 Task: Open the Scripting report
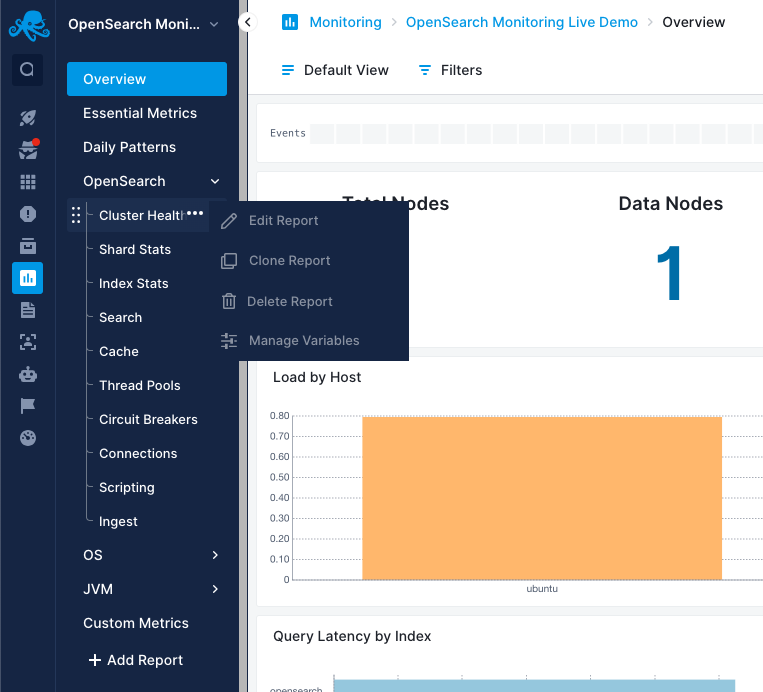(x=127, y=488)
